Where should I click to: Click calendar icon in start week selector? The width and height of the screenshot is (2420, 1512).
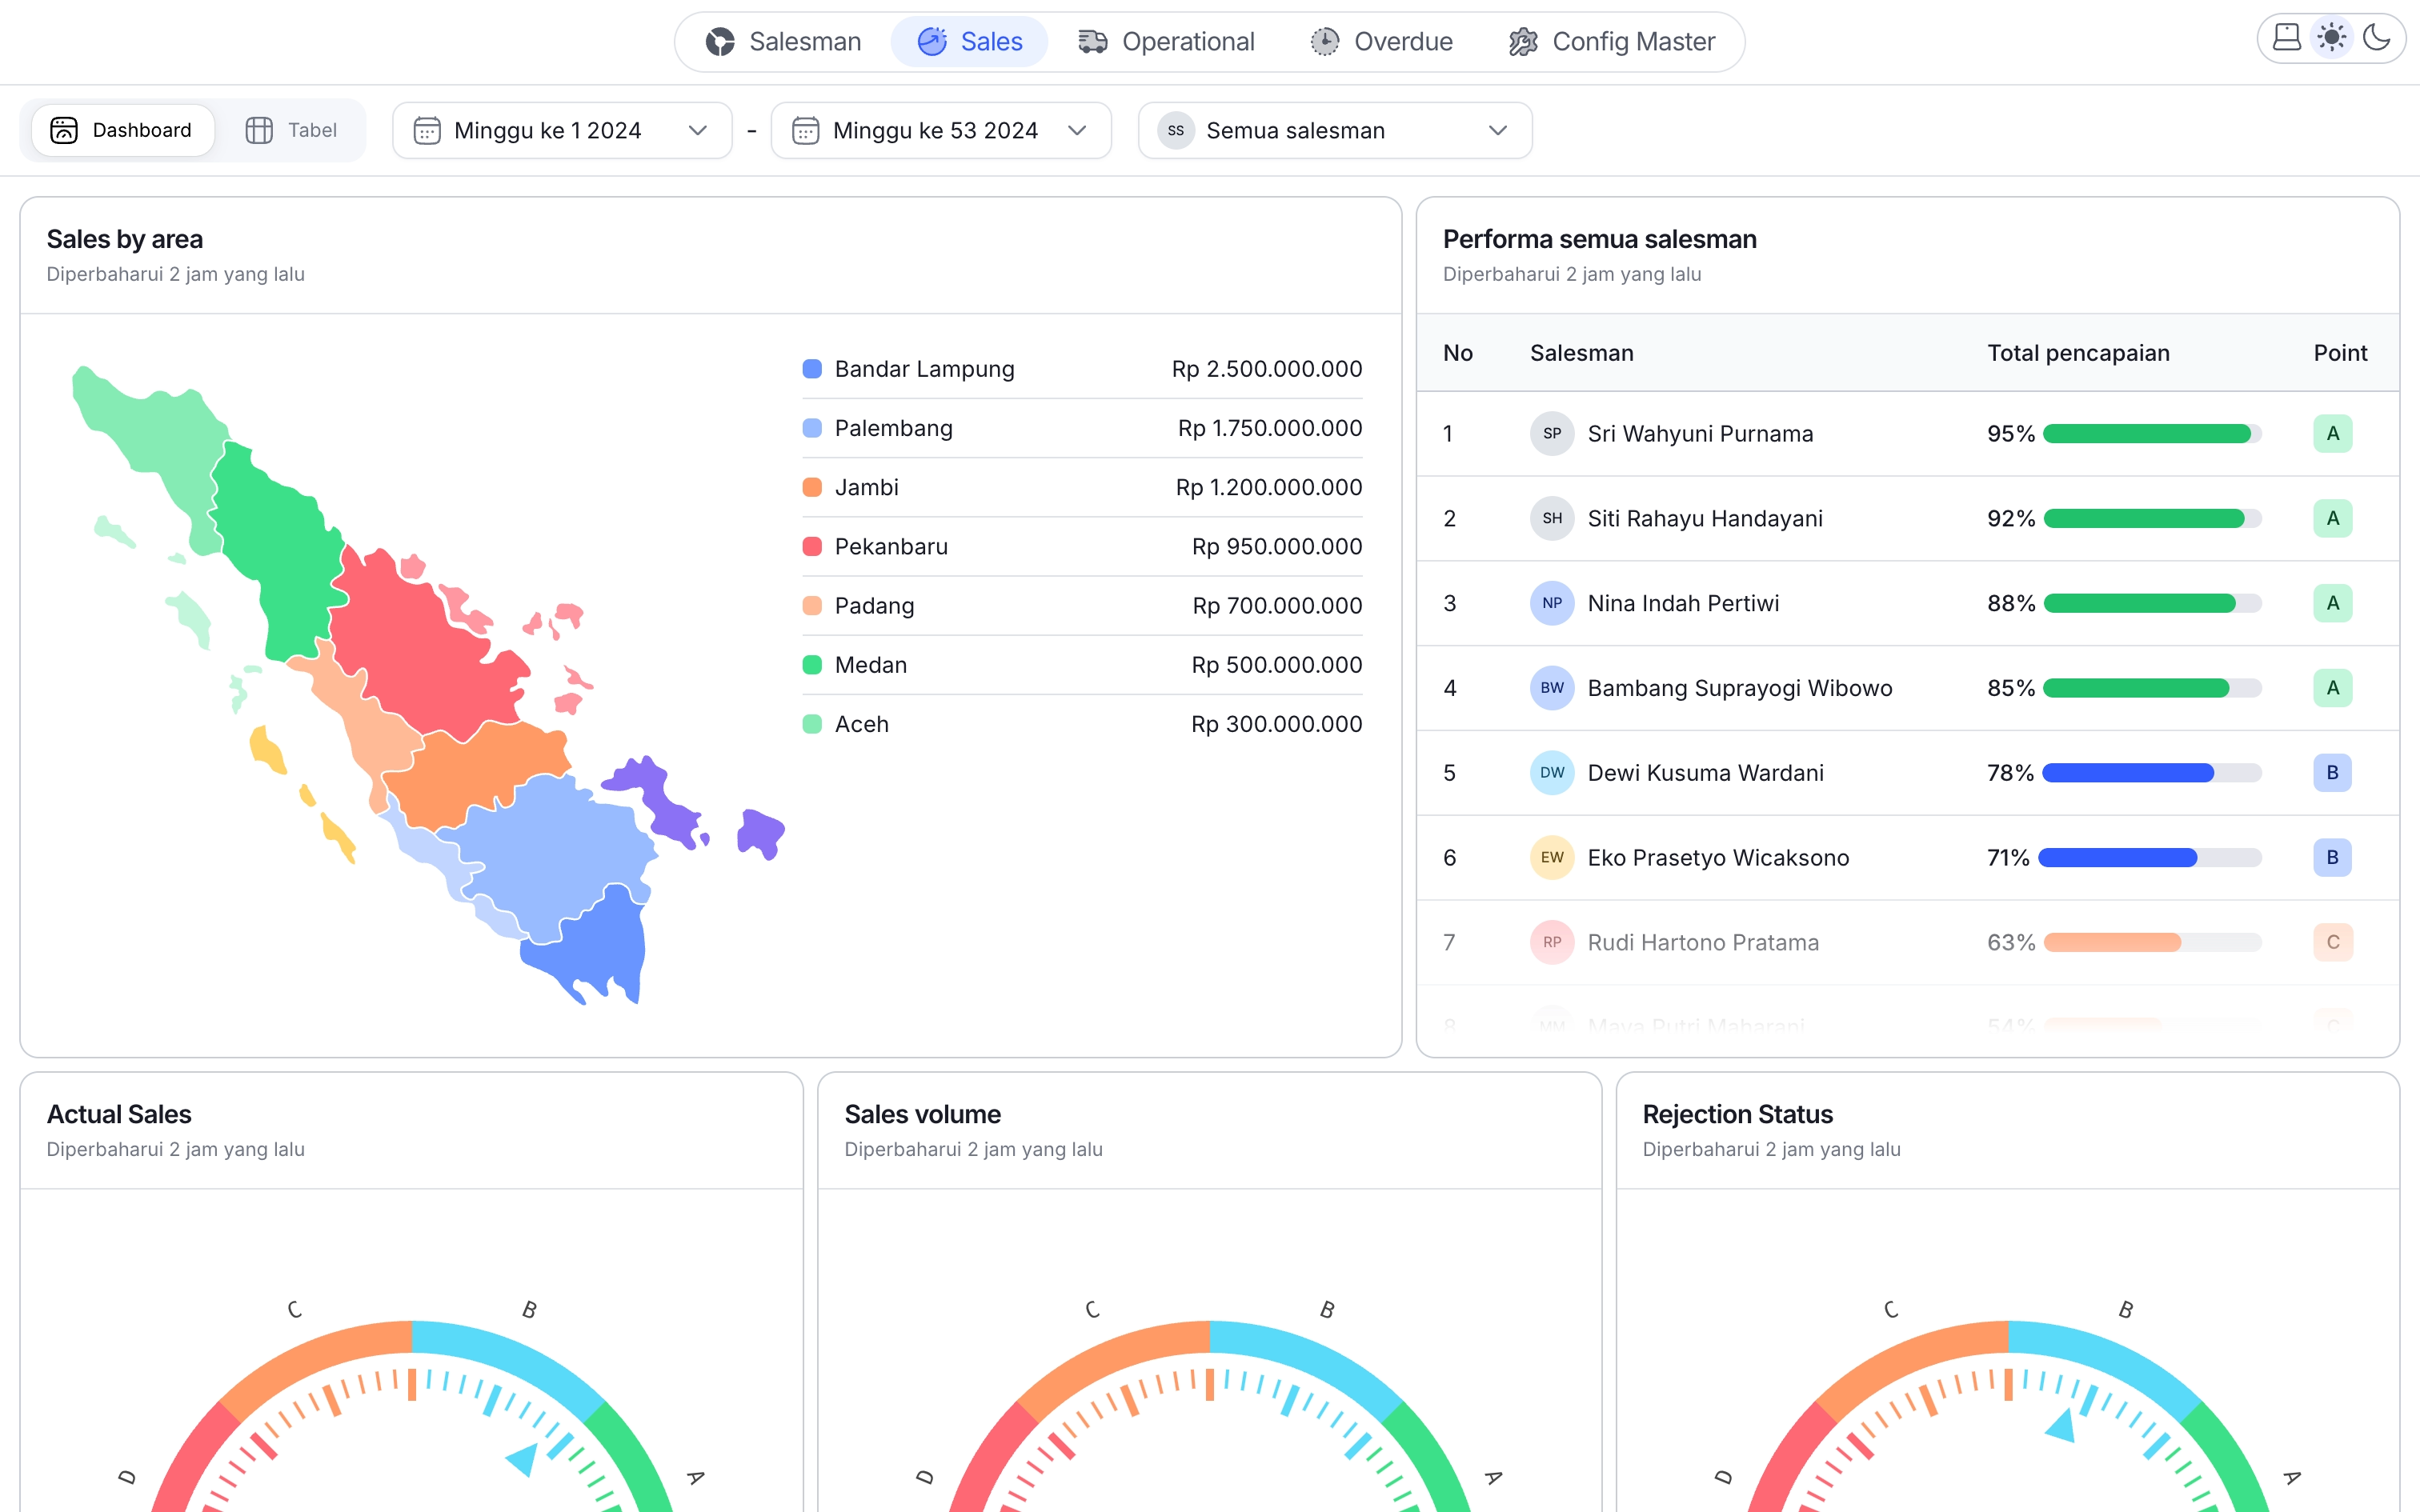pyautogui.click(x=427, y=130)
